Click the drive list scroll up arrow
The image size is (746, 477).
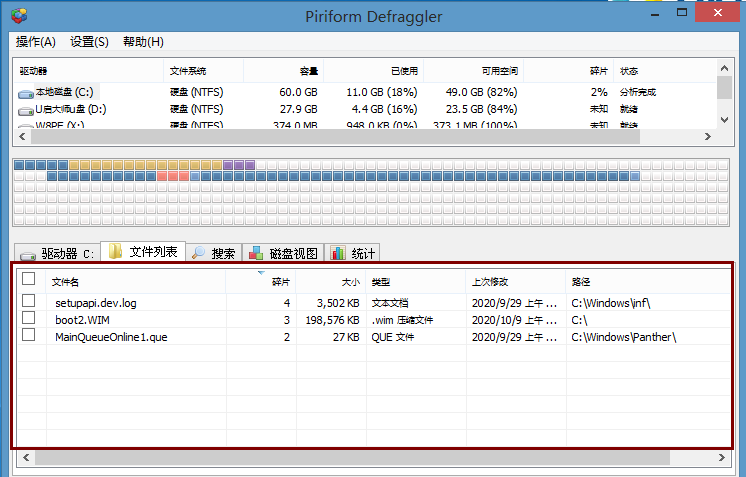[724, 68]
